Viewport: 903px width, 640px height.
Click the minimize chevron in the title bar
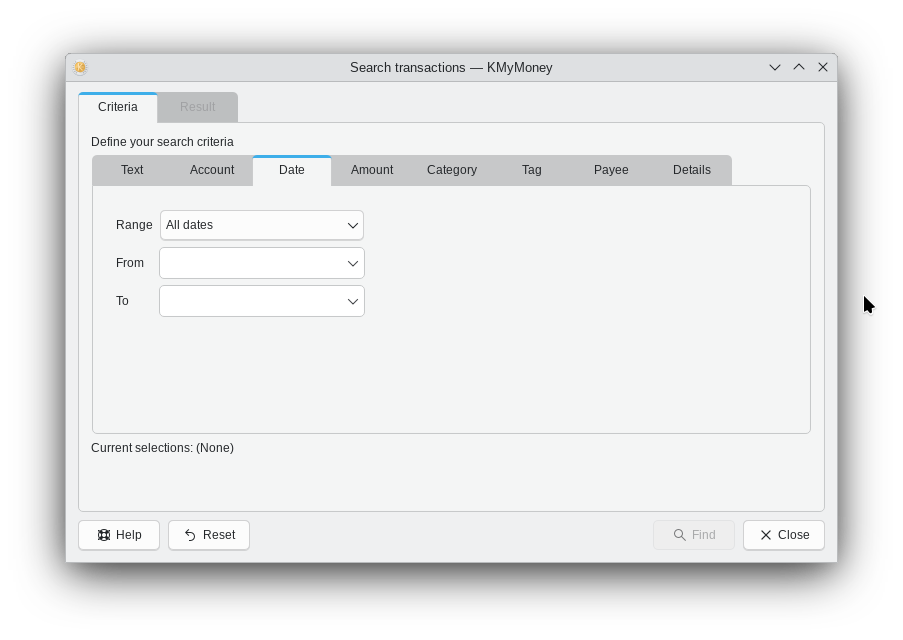[x=775, y=68]
